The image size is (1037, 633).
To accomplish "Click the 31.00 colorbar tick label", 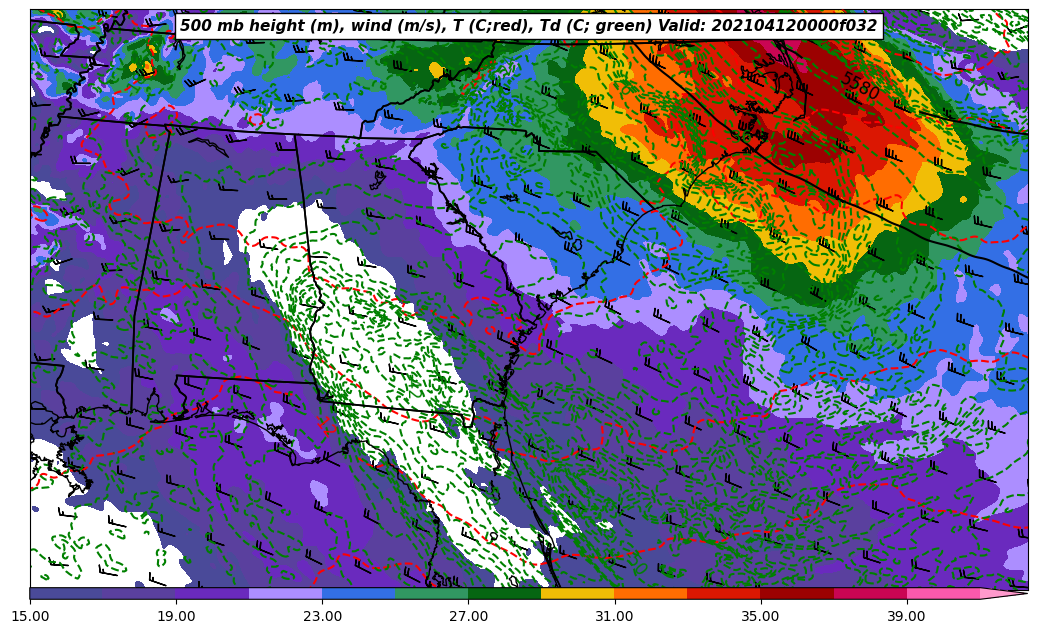I will pyautogui.click(x=614, y=616).
